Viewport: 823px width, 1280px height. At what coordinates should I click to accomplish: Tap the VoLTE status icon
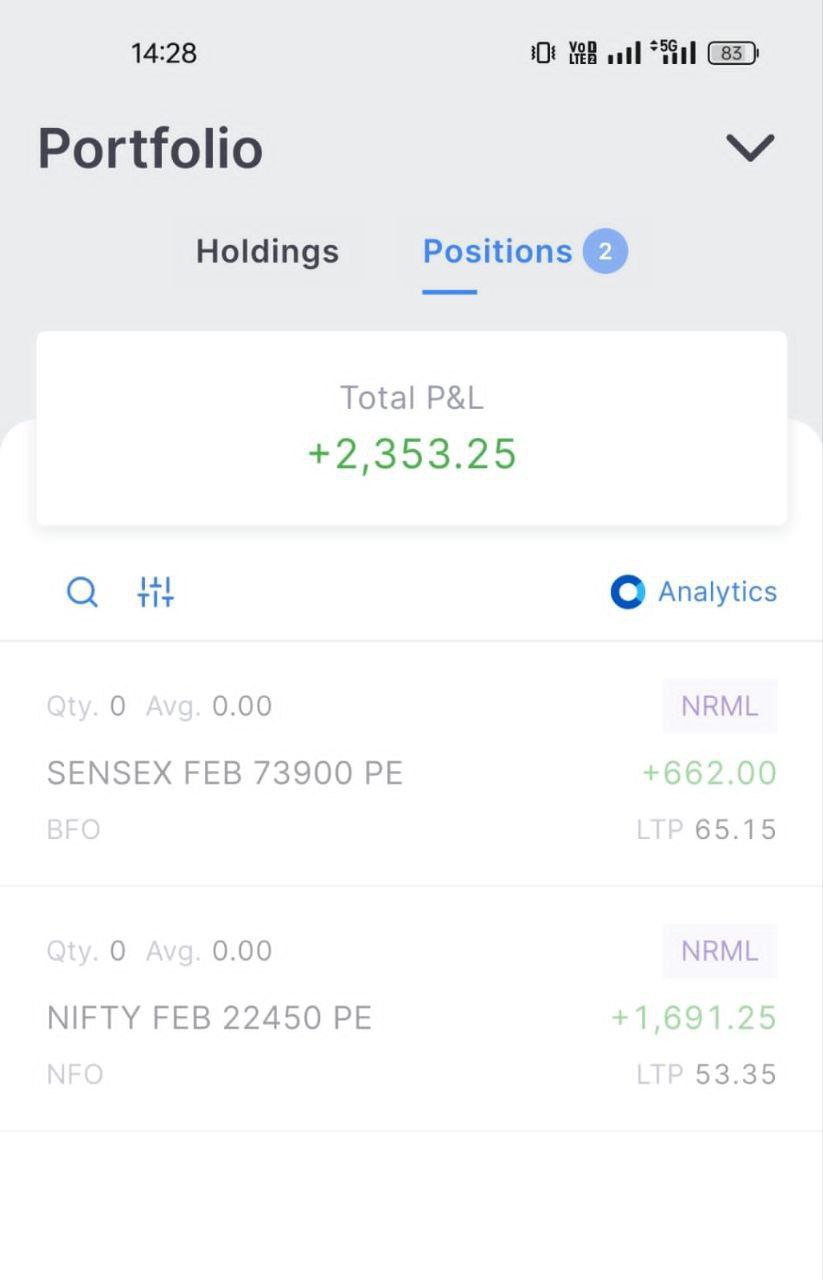click(582, 53)
